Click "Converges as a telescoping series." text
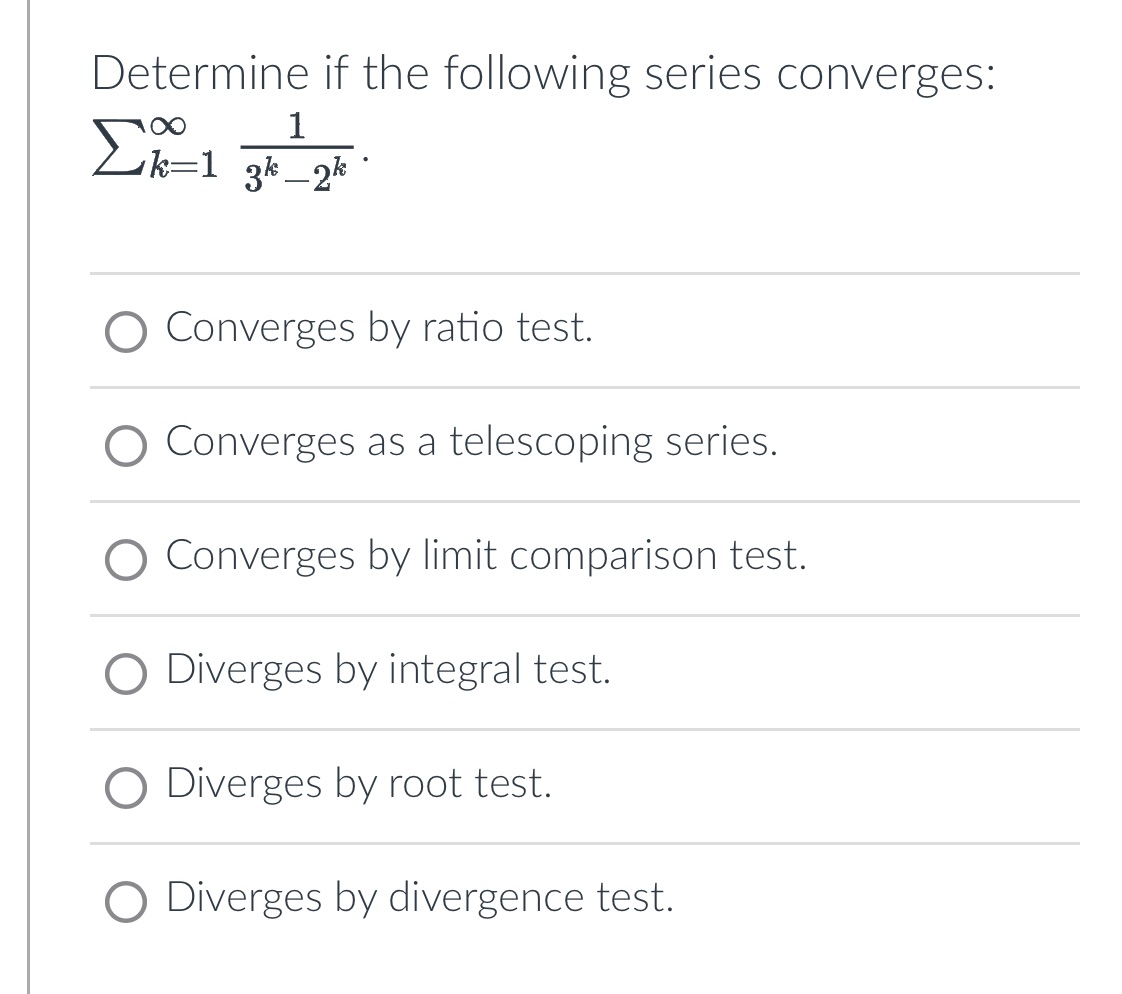The width and height of the screenshot is (1122, 994). (472, 442)
